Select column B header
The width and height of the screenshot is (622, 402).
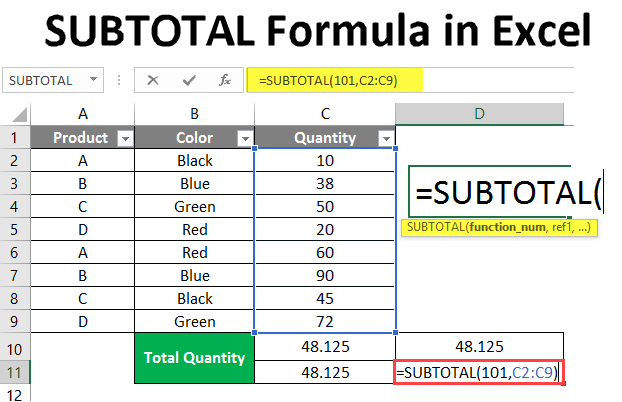[x=194, y=114]
